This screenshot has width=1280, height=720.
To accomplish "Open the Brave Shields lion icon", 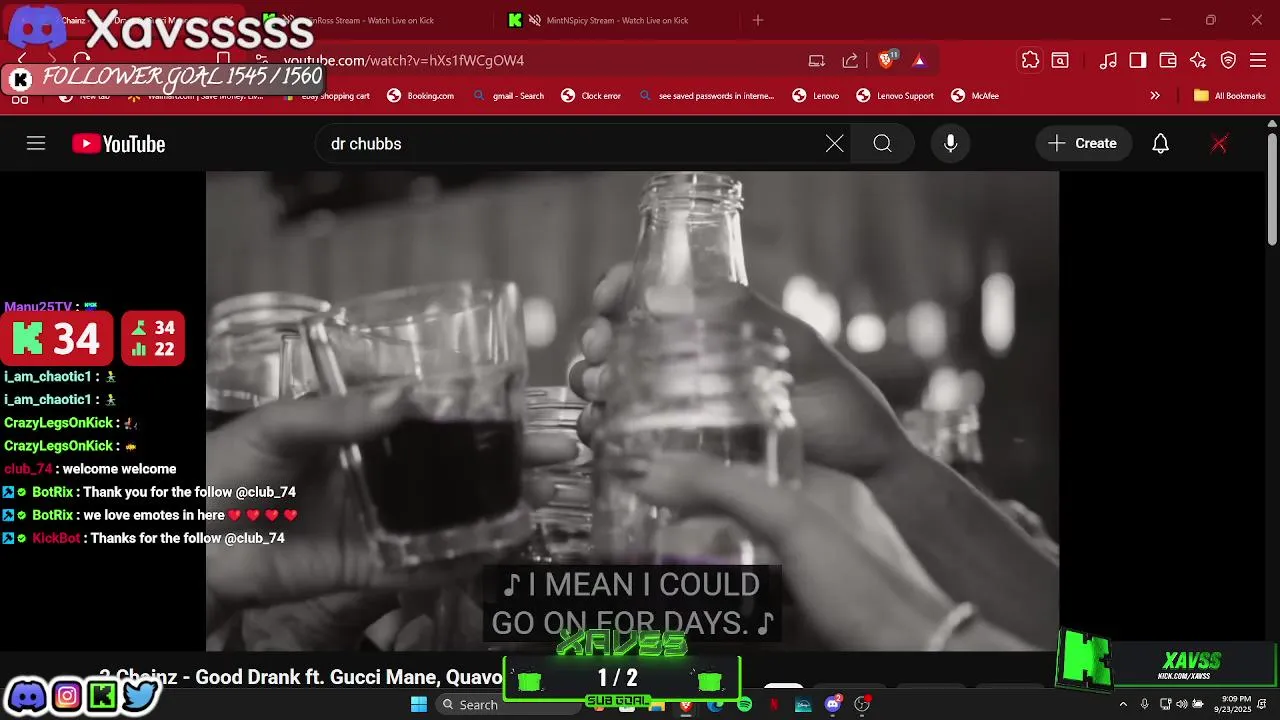I will pyautogui.click(x=885, y=60).
